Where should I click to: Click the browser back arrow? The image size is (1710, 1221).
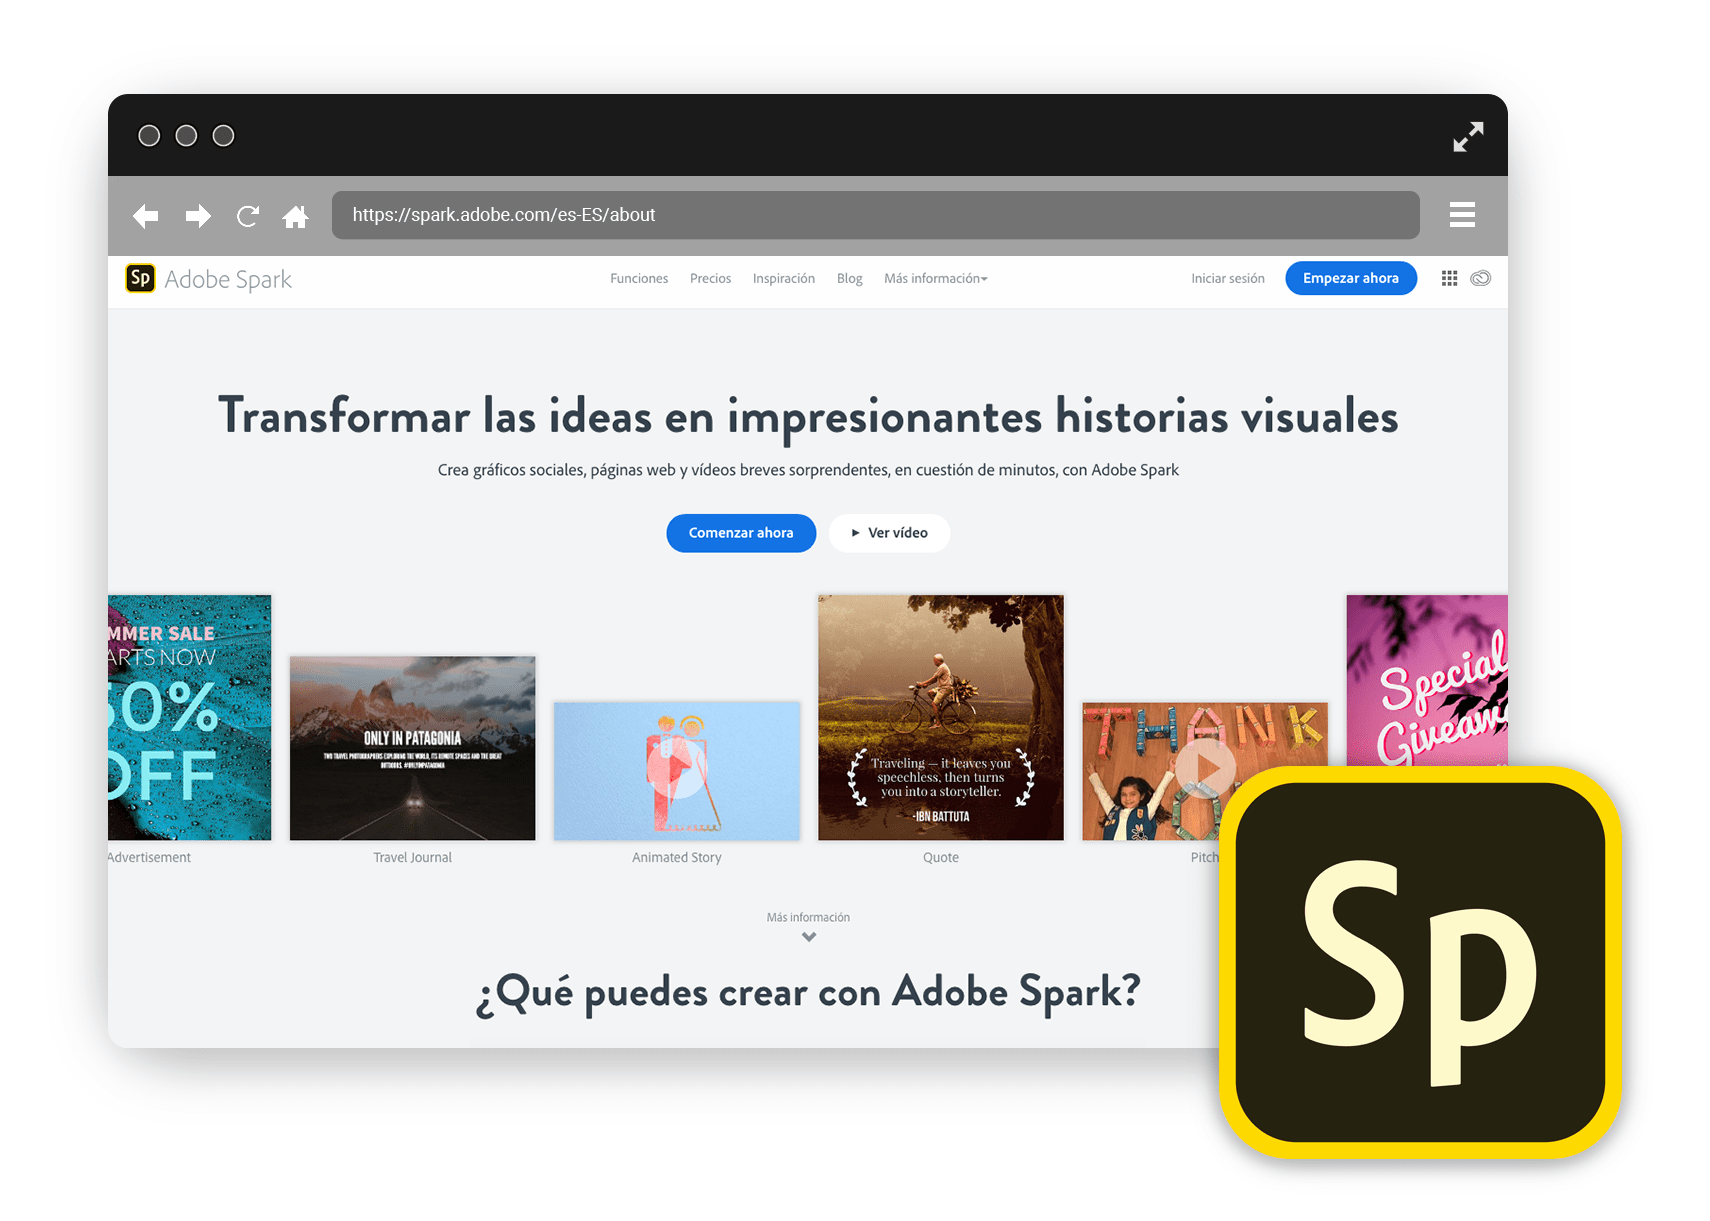pyautogui.click(x=146, y=216)
